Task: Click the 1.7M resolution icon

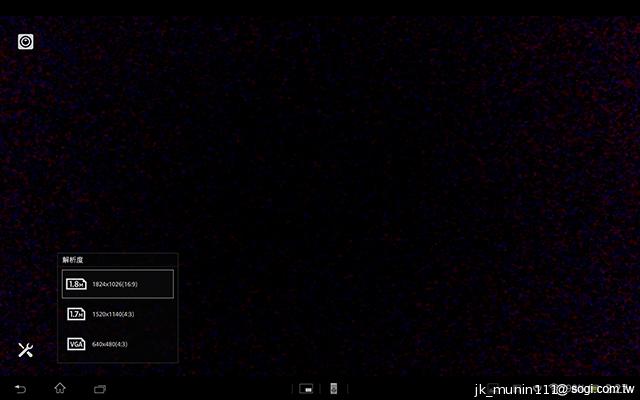Action: (76, 314)
